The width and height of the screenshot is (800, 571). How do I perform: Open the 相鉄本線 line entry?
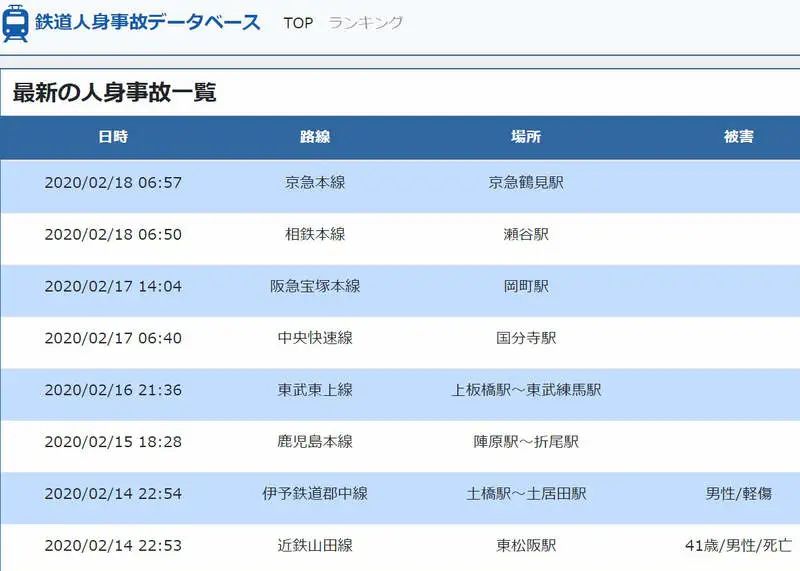tap(315, 235)
